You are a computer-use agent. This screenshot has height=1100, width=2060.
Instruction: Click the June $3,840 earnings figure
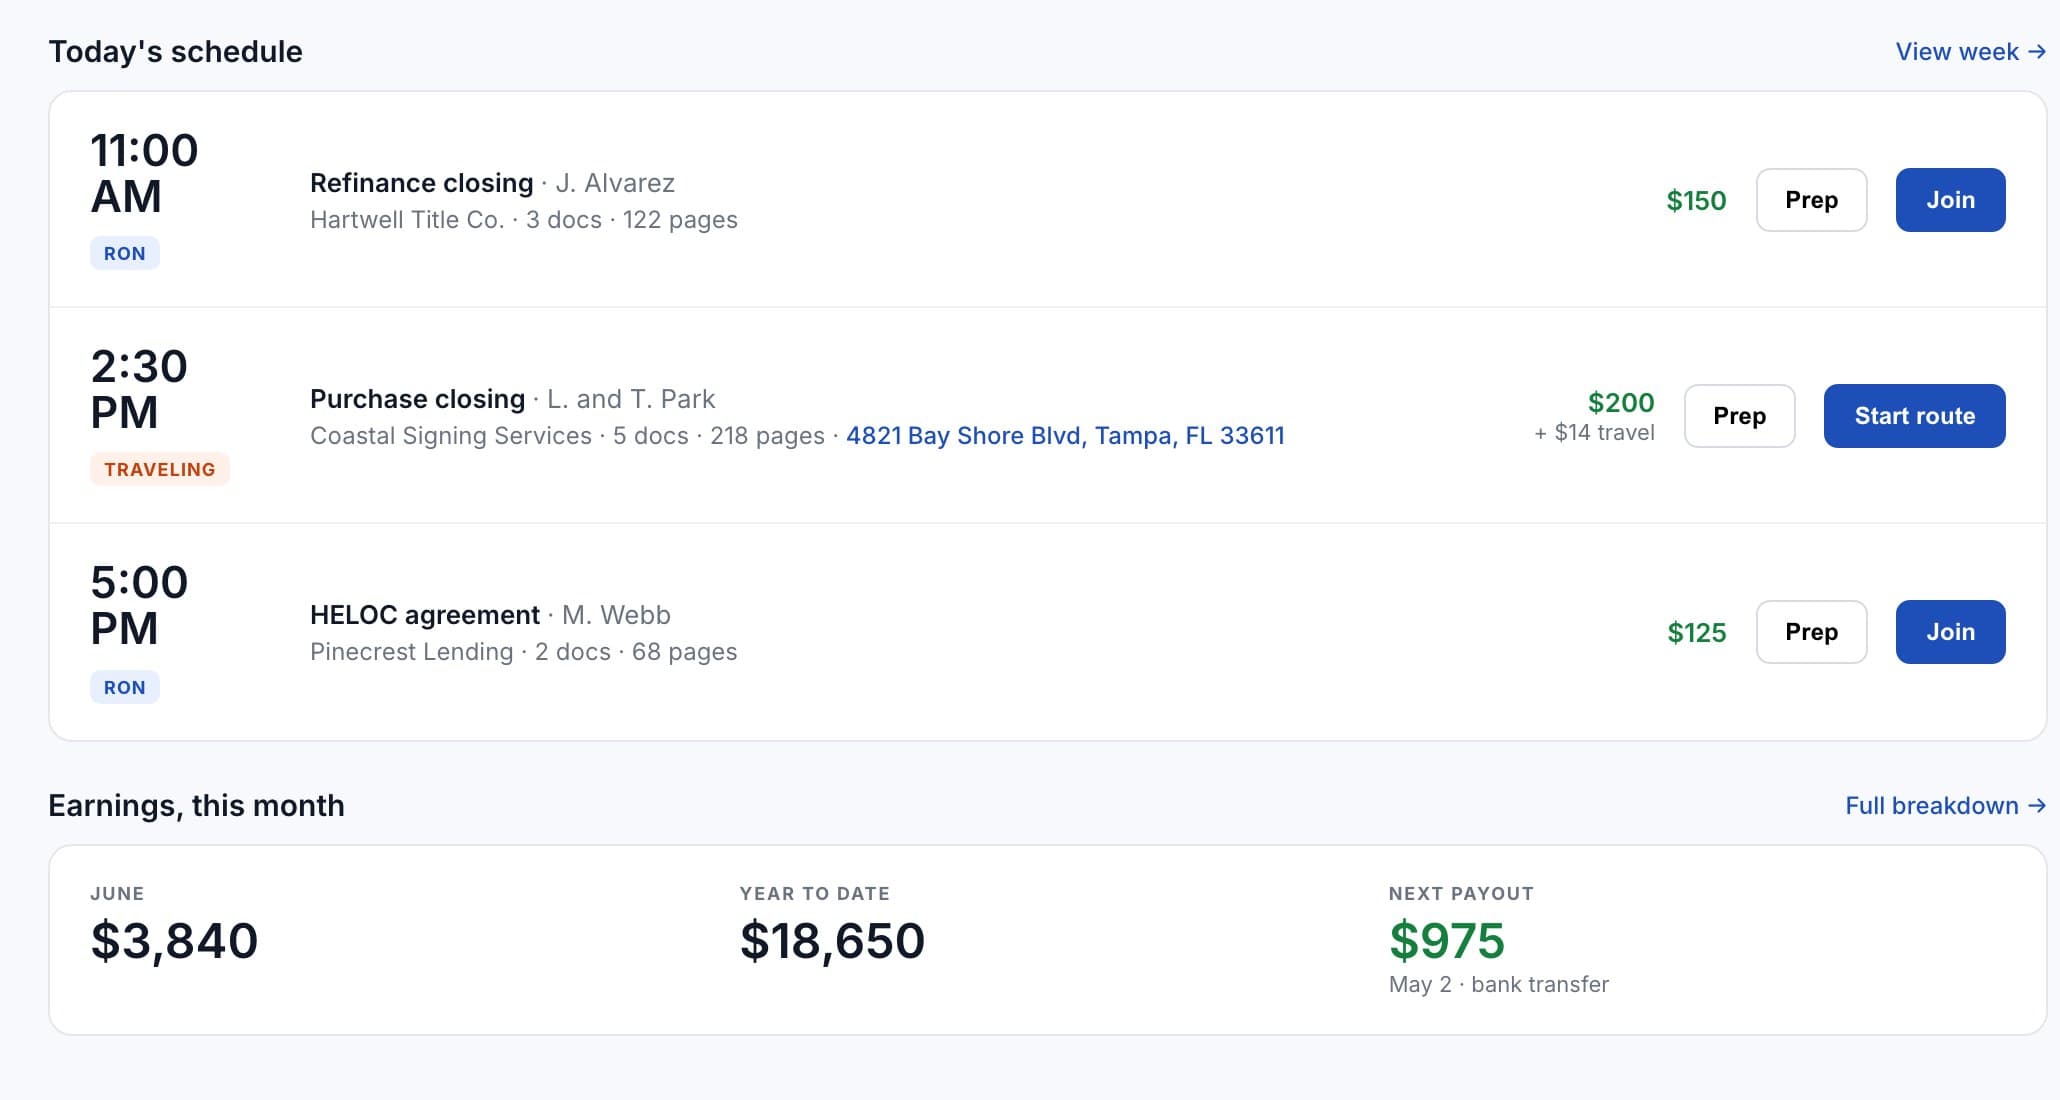pos(174,941)
